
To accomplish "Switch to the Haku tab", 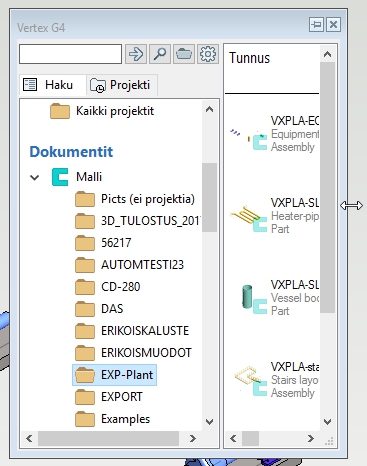I will point(53,85).
